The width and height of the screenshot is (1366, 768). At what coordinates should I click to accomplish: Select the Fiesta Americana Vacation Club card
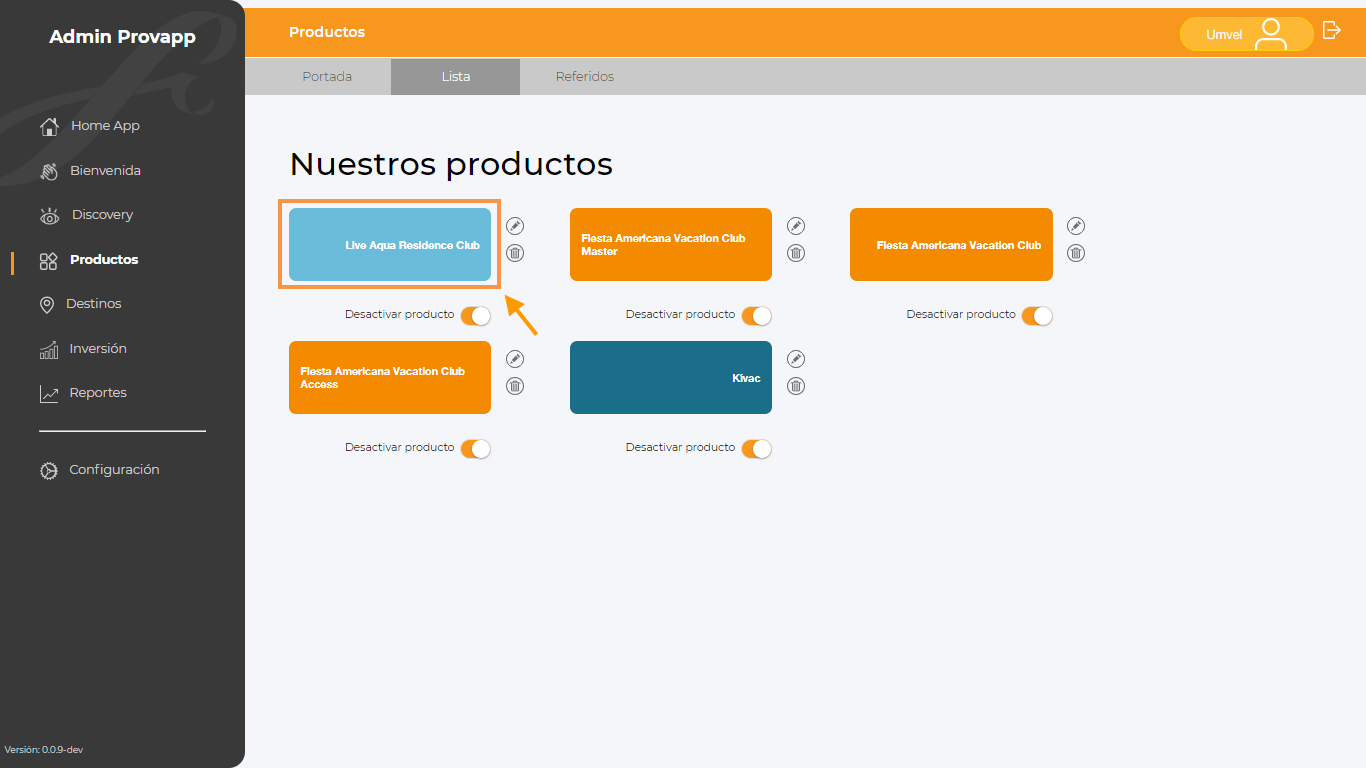coord(951,245)
